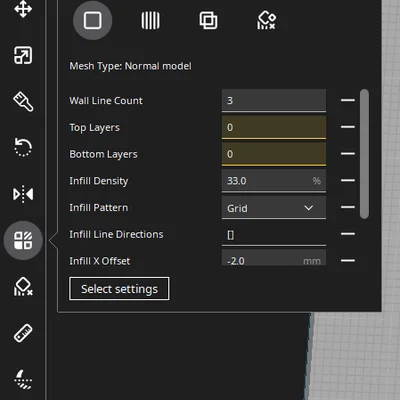This screenshot has width=400, height=400.
Task: Open the Per Model Settings tool
Action: click(23, 240)
